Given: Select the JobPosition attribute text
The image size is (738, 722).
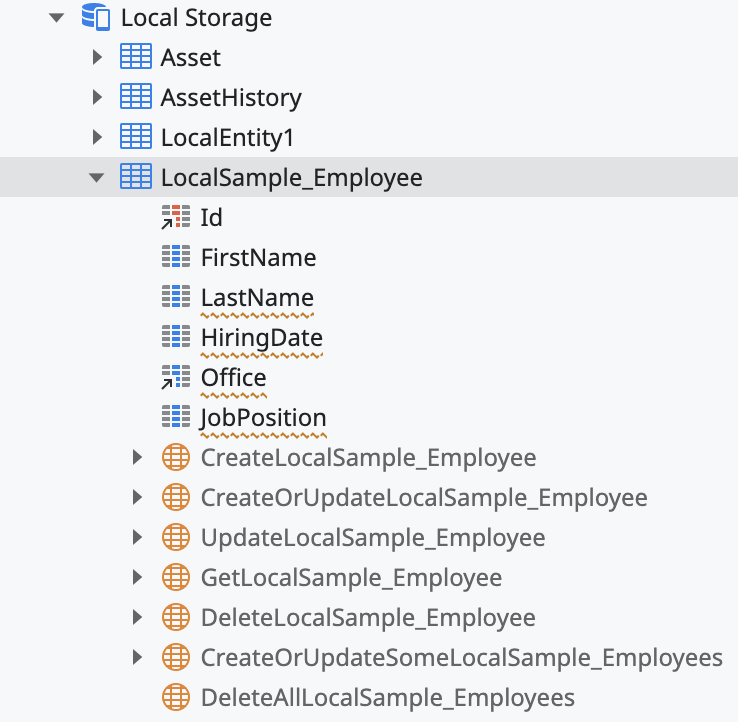Looking at the screenshot, I should tap(263, 419).
